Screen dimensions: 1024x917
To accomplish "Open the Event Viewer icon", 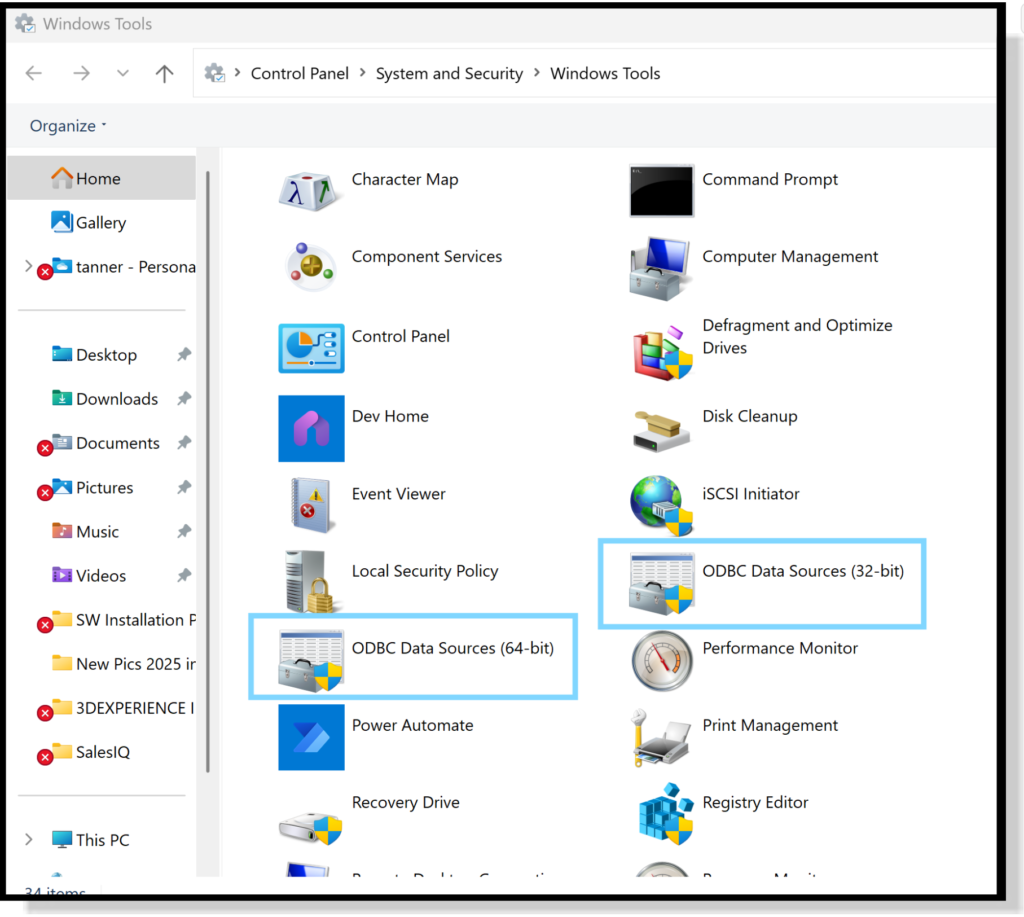I will 311,505.
